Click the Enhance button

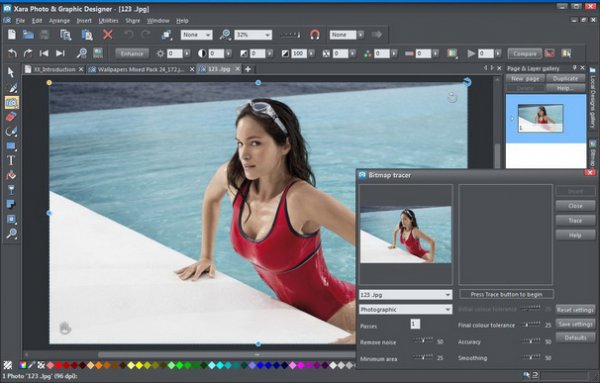coord(132,54)
